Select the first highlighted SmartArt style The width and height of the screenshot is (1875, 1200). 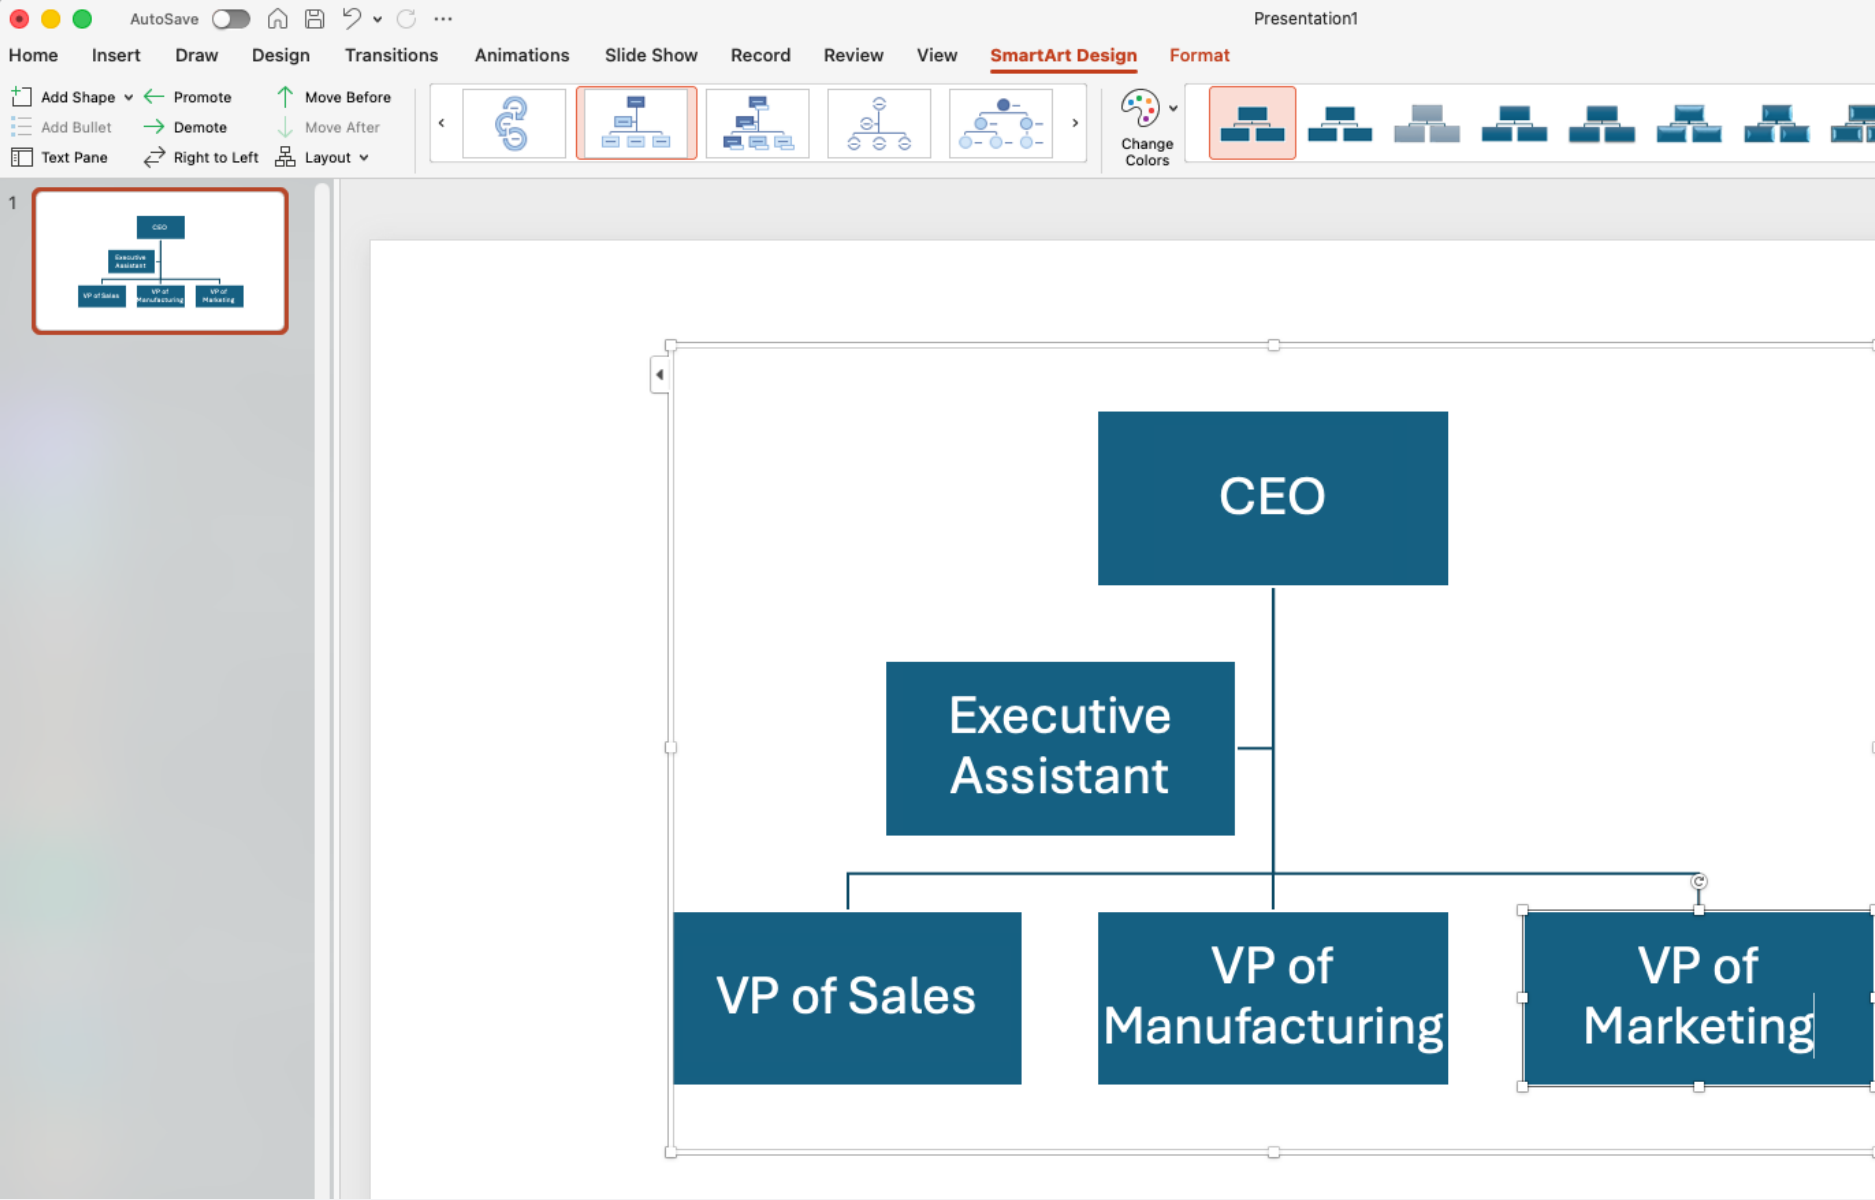(x=1252, y=123)
